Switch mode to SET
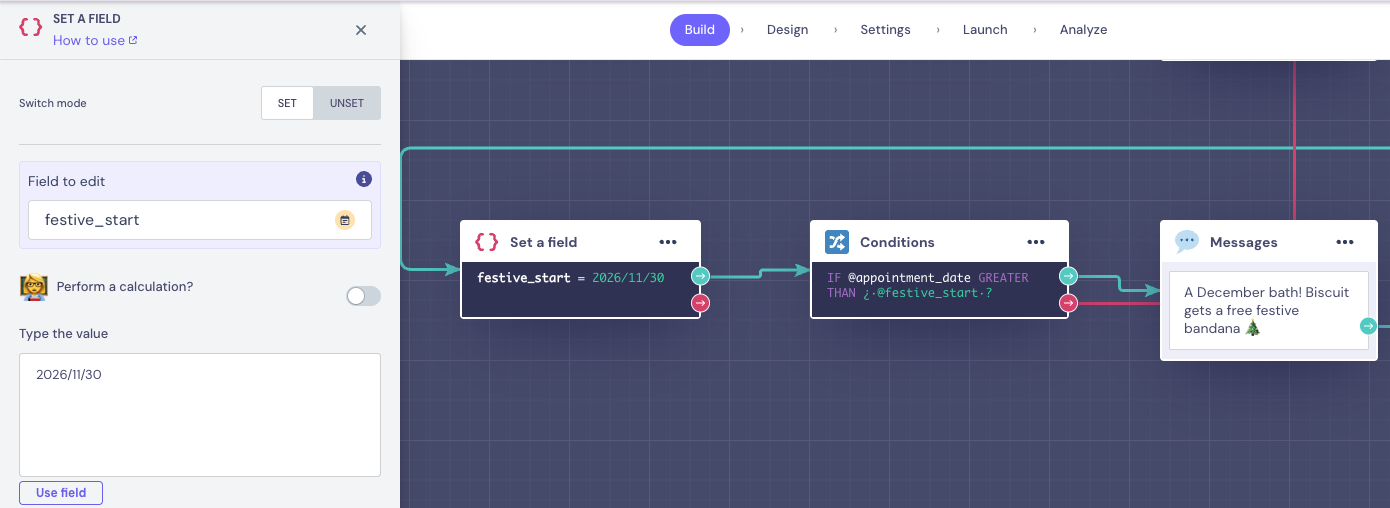The image size is (1390, 508). pyautogui.click(x=287, y=103)
